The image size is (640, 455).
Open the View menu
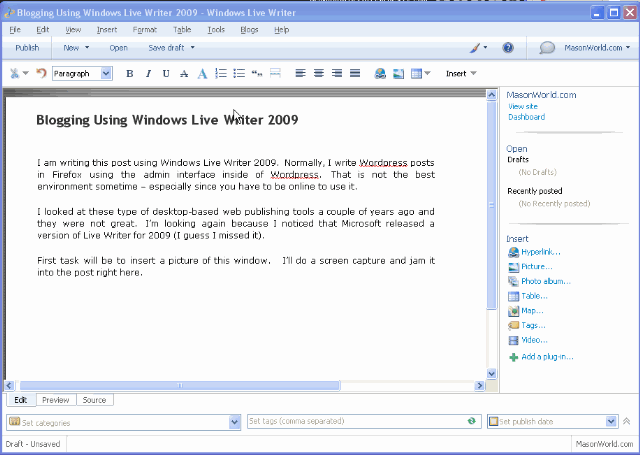(73, 30)
